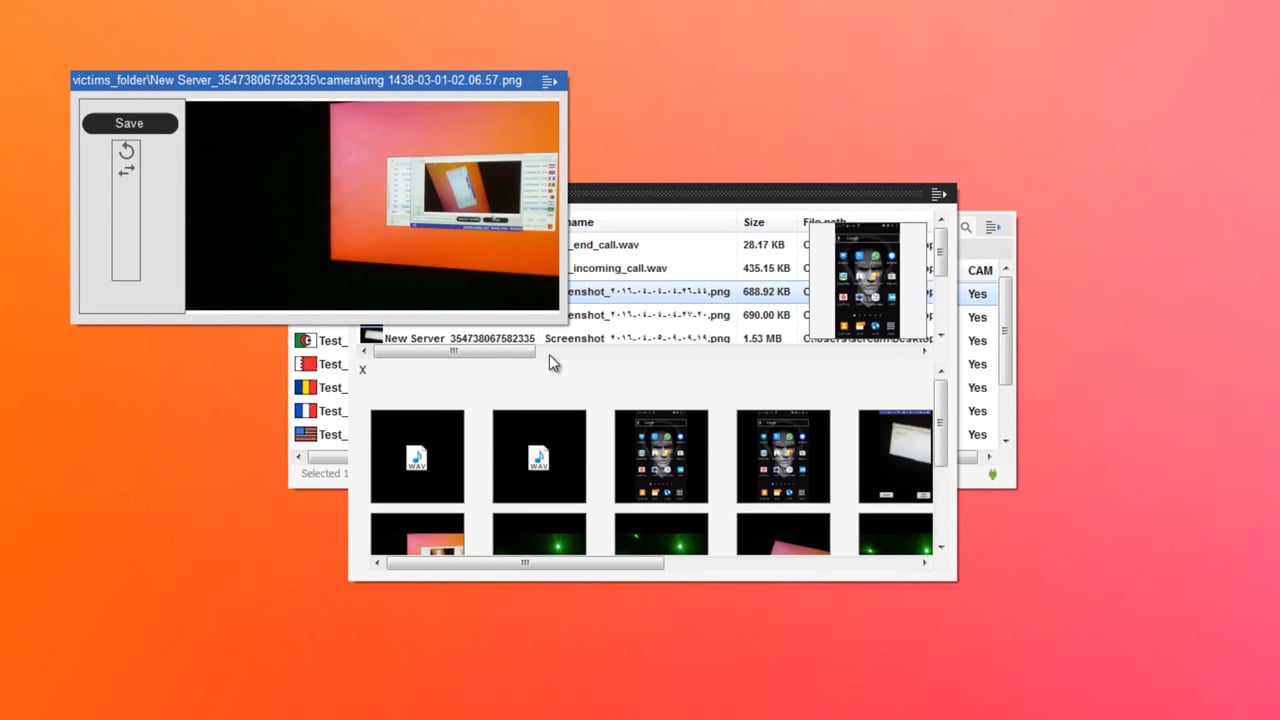Flip the image using the swap arrows icon
Viewport: 1280px width, 720px height.
[126, 171]
